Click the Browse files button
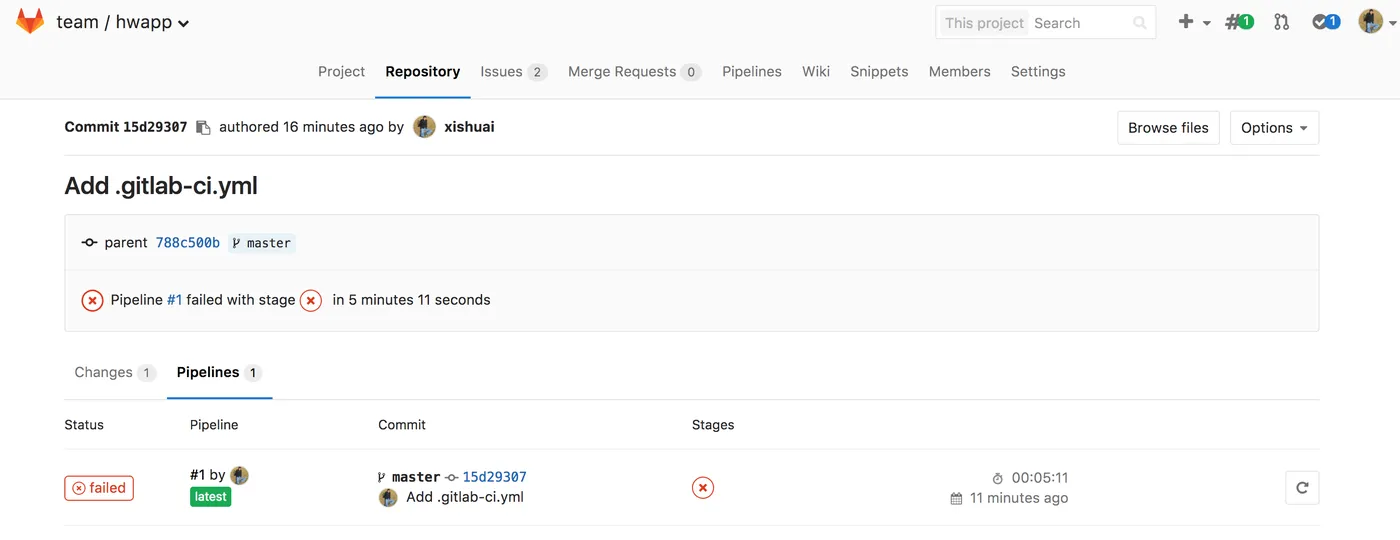The width and height of the screenshot is (1400, 540). pos(1168,128)
